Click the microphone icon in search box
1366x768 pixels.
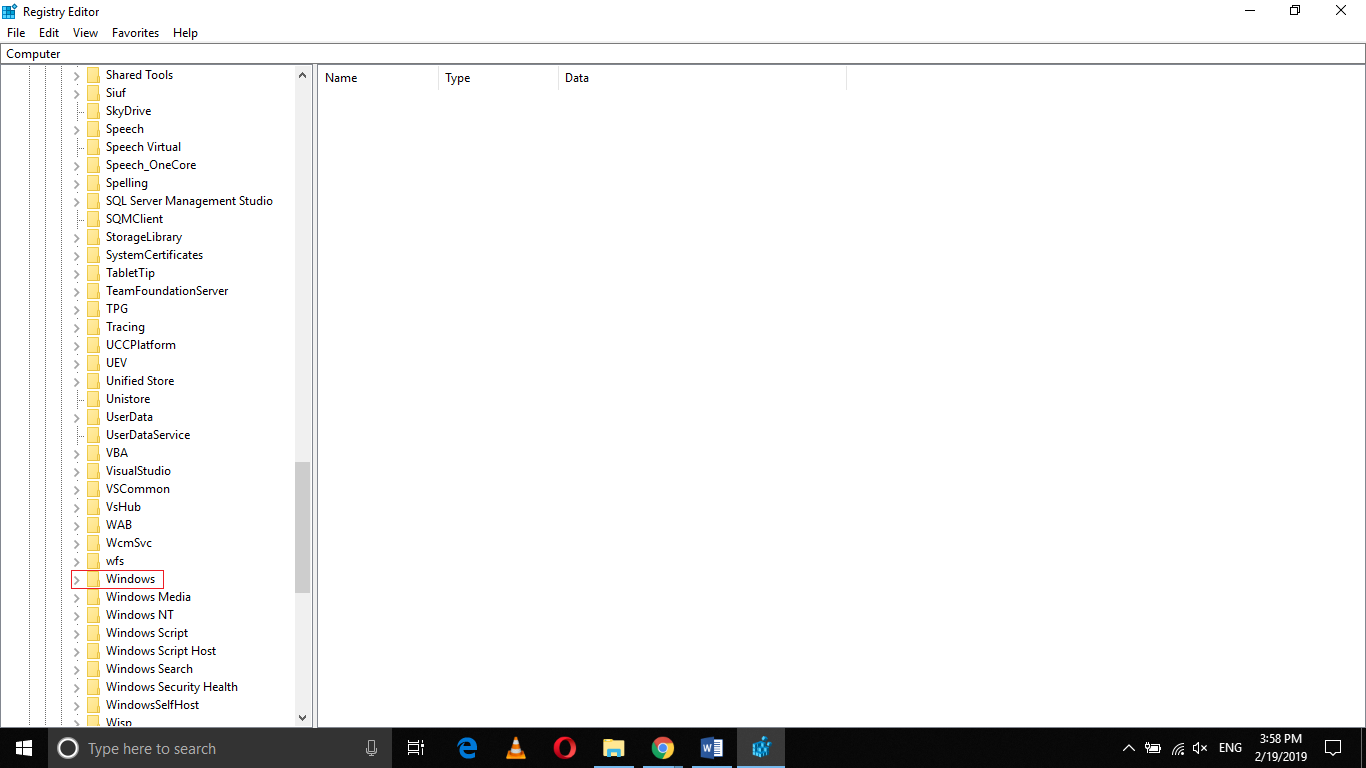tap(372, 748)
